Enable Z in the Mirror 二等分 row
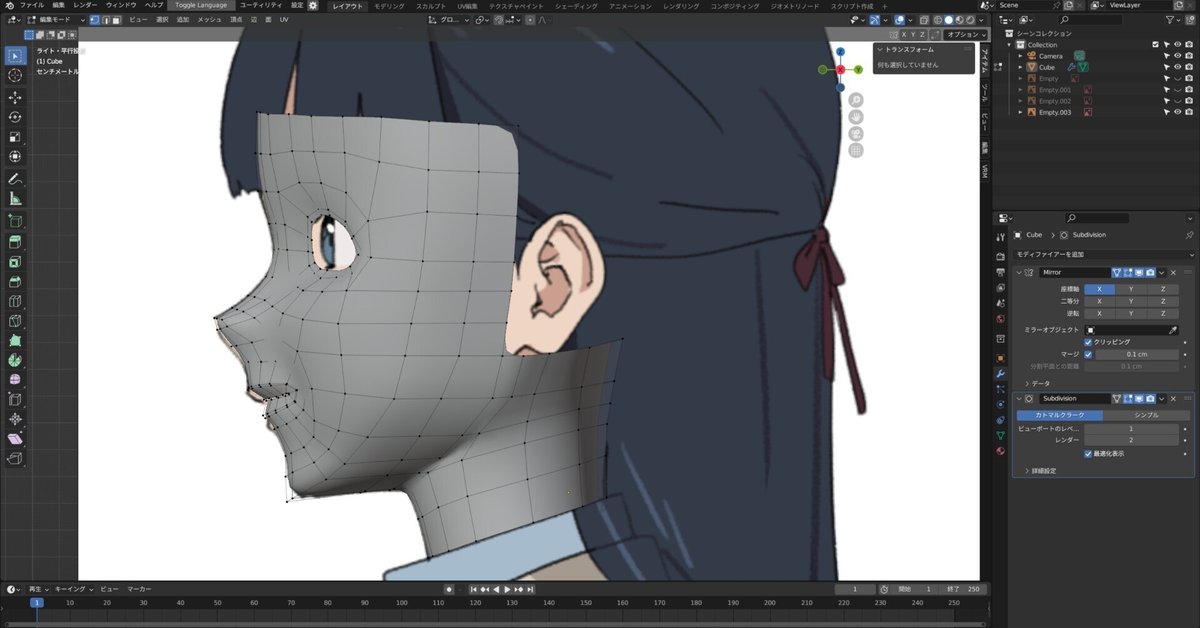The height and width of the screenshot is (628, 1200). pyautogui.click(x=1163, y=301)
